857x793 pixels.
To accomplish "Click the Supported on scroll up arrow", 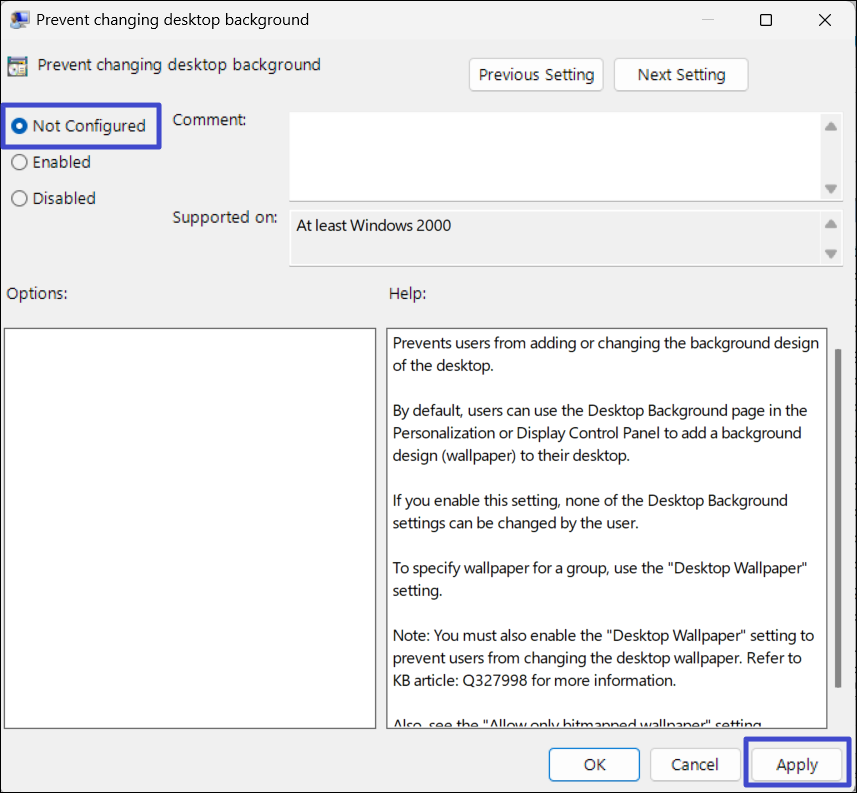I will click(830, 225).
